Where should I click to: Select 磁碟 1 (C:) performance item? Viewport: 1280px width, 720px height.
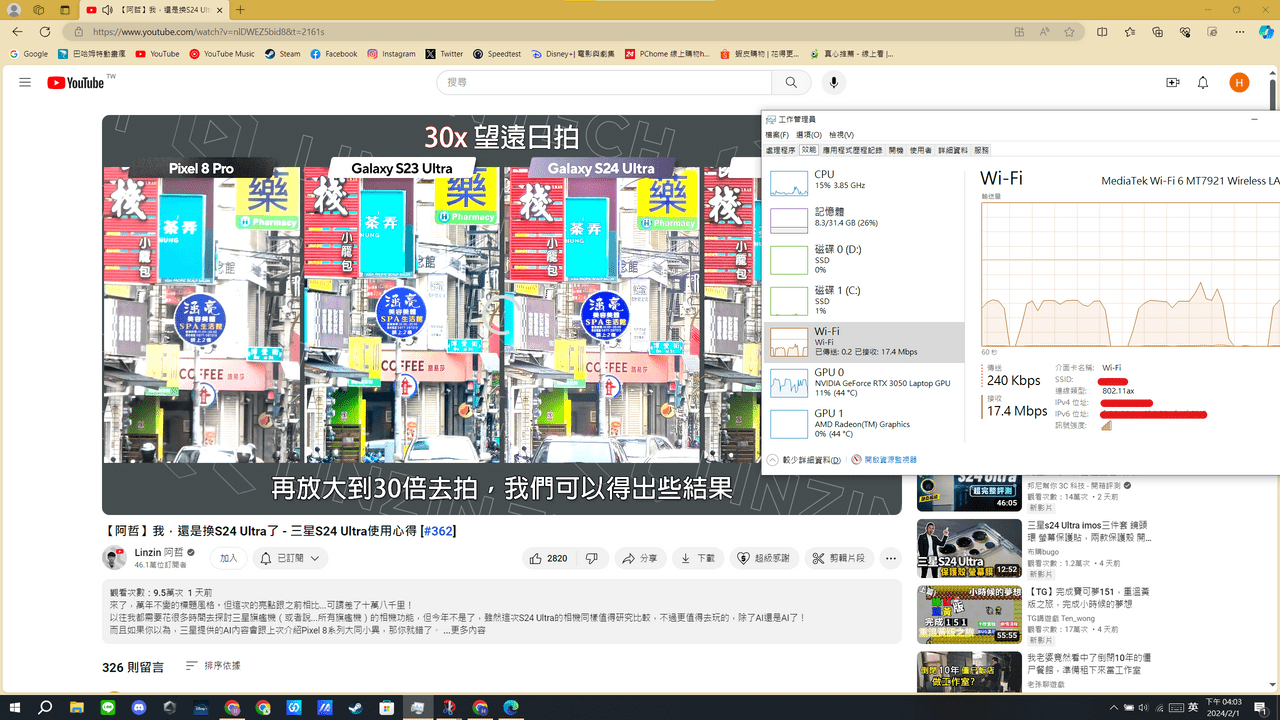click(865, 301)
